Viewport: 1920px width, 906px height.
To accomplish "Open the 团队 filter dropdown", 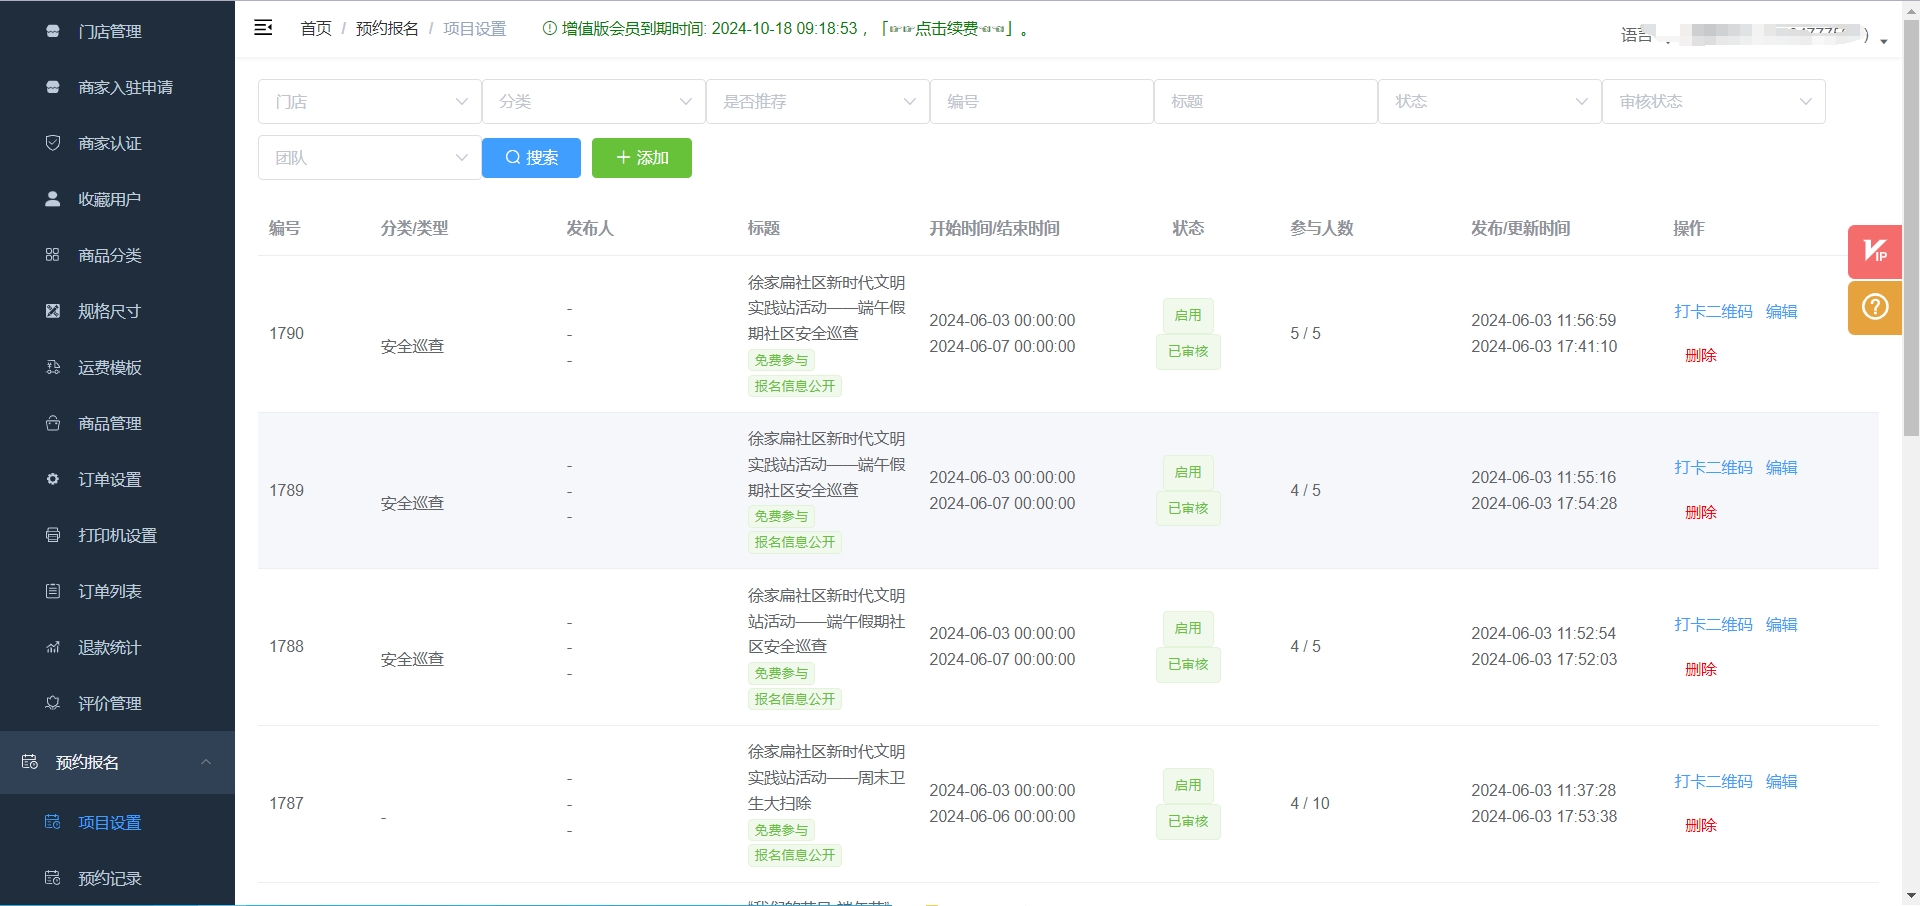I will pyautogui.click(x=370, y=157).
